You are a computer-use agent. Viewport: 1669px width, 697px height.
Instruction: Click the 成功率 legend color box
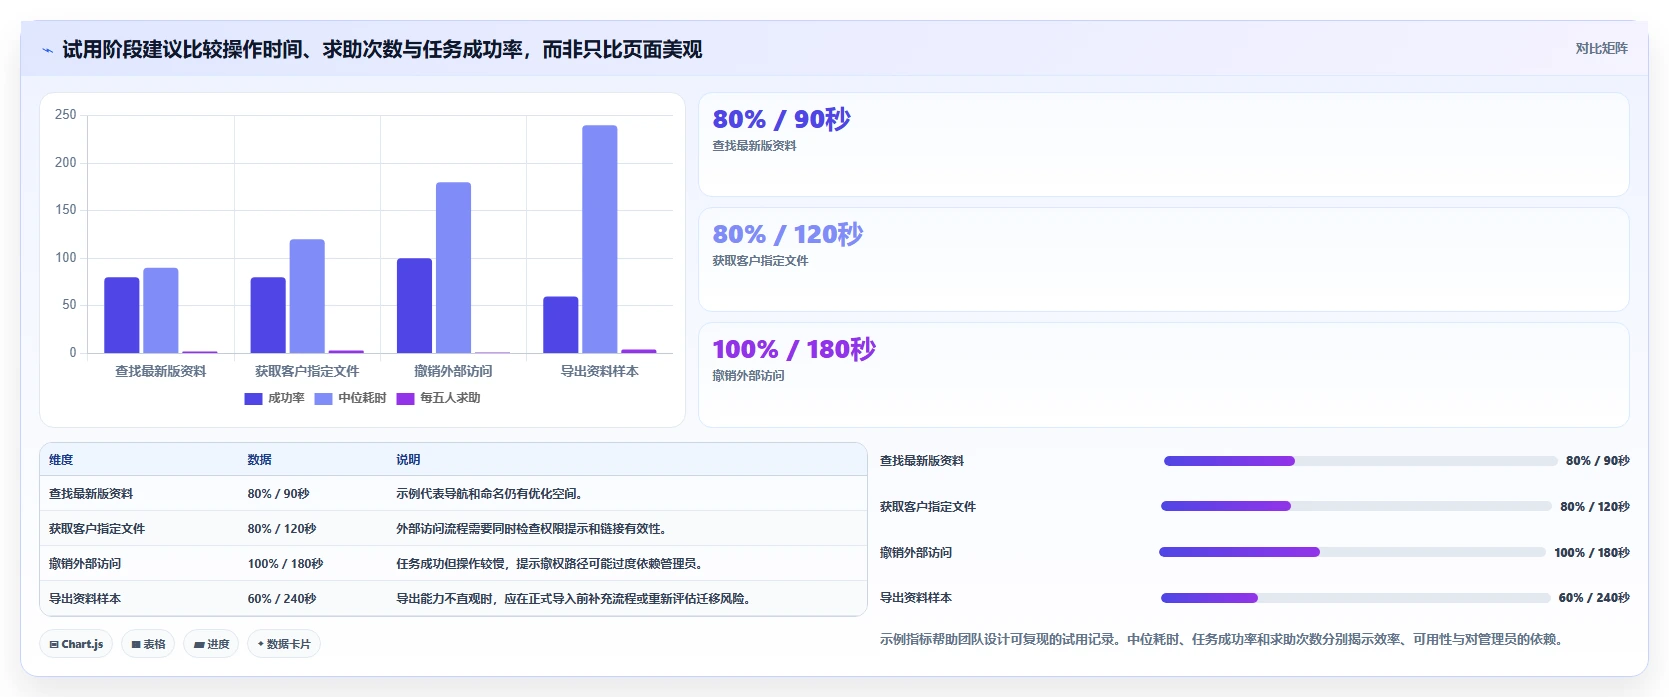coord(253,398)
